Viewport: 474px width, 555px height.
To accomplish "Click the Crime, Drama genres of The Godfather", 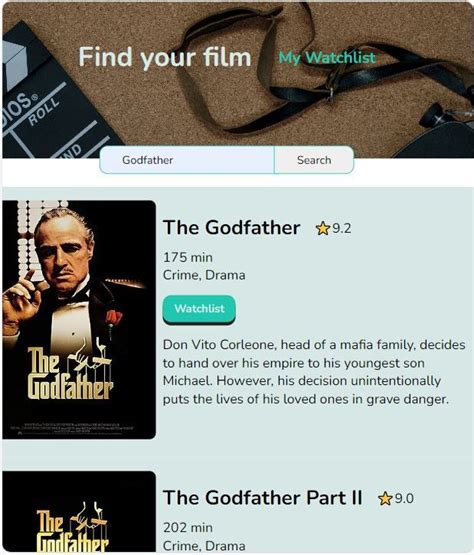I will [204, 275].
